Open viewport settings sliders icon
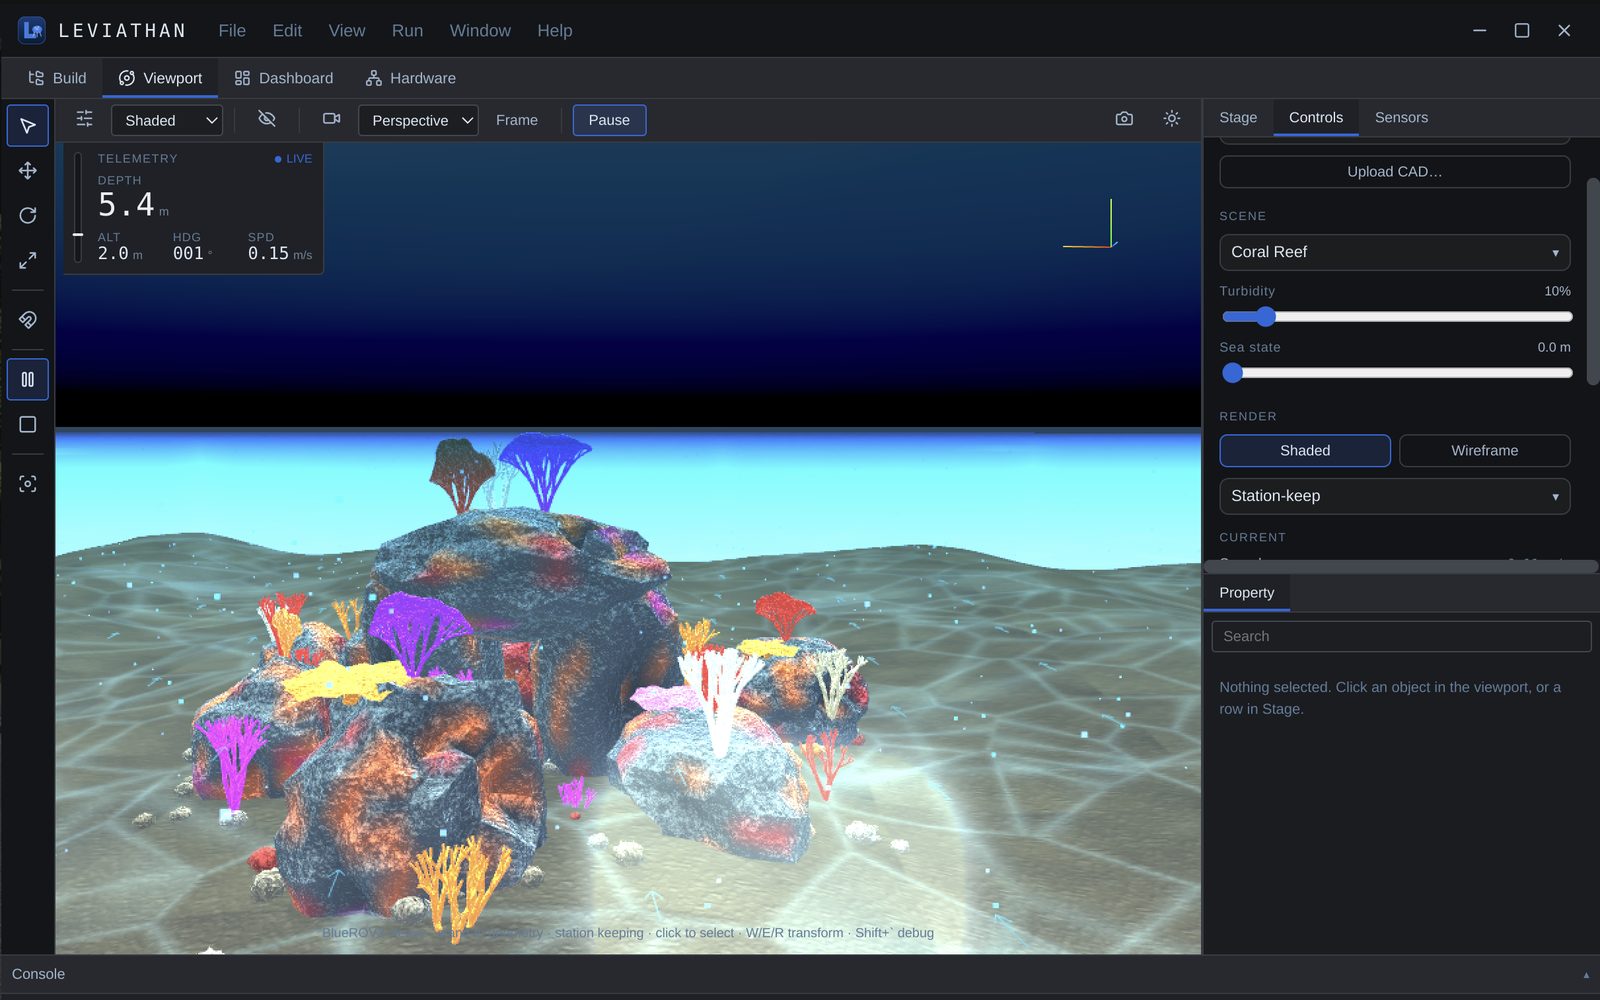Screen dimensions: 1600x1000 (85, 119)
